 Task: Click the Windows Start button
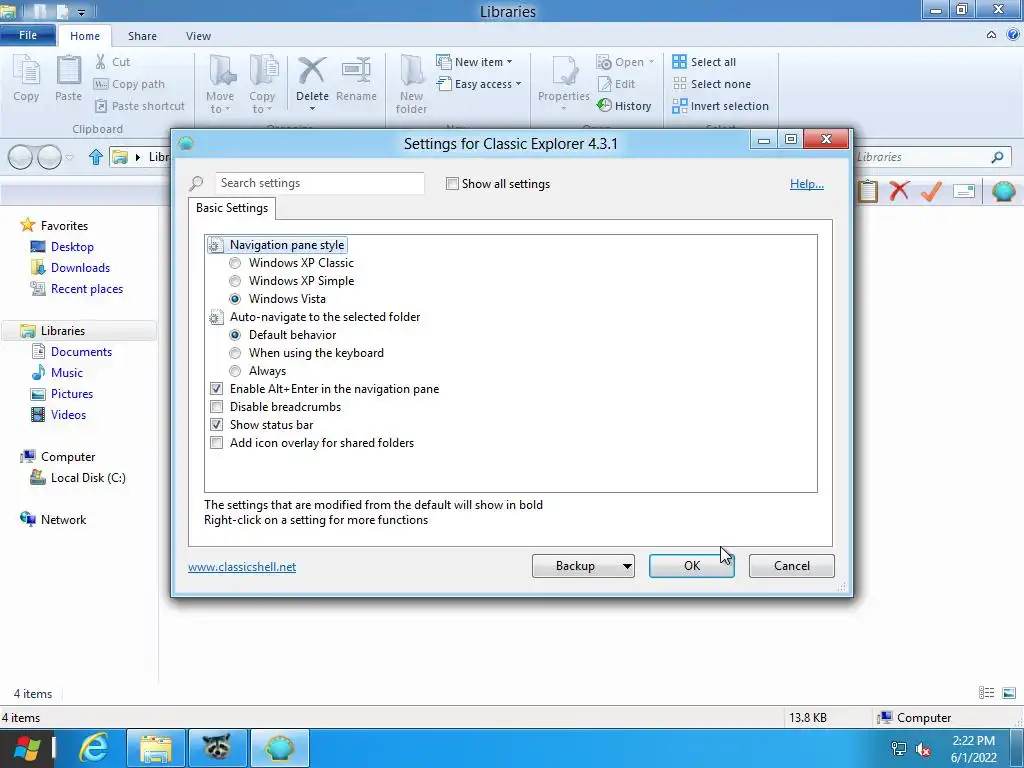pyautogui.click(x=27, y=748)
